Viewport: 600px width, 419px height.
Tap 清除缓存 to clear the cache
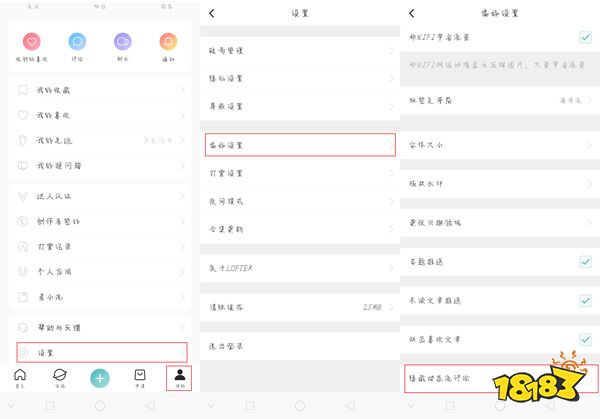[300, 307]
